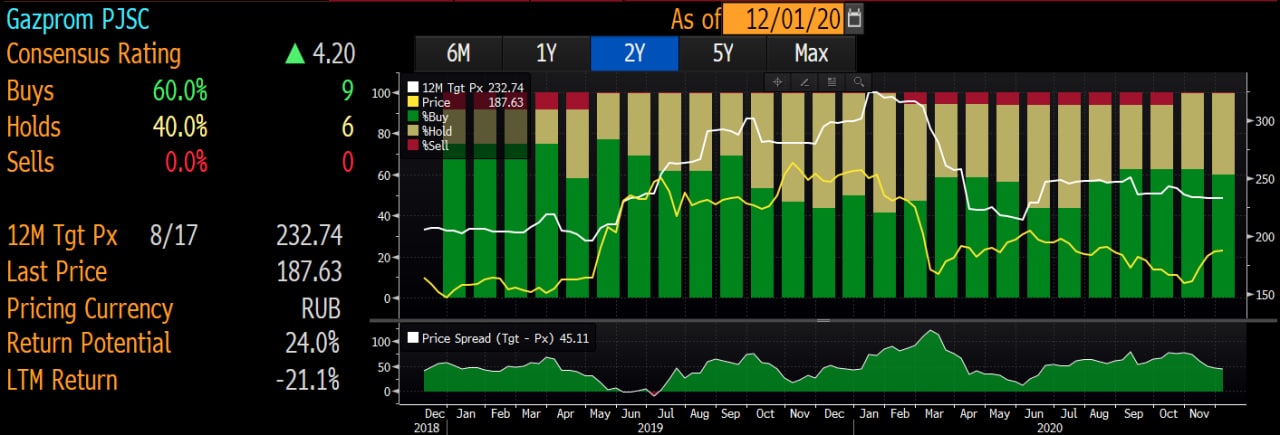Switch chart range to Max

pos(810,54)
